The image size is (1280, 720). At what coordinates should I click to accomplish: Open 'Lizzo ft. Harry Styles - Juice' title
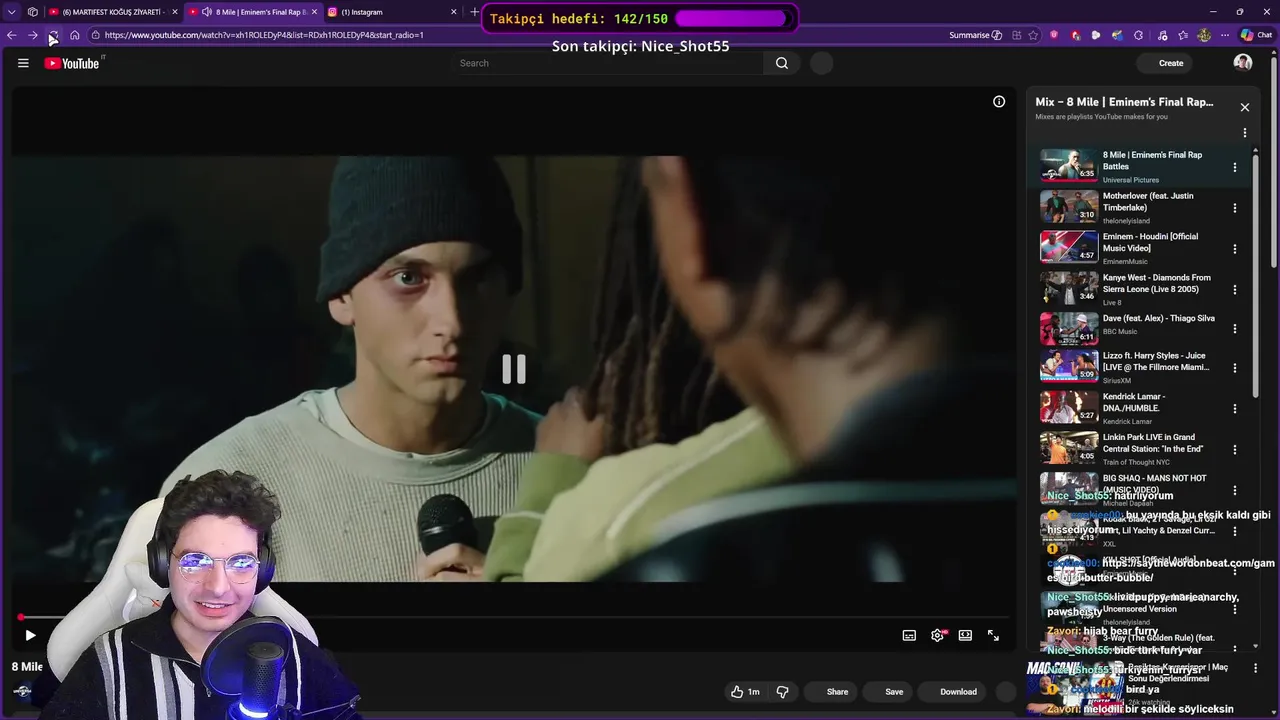[1156, 361]
